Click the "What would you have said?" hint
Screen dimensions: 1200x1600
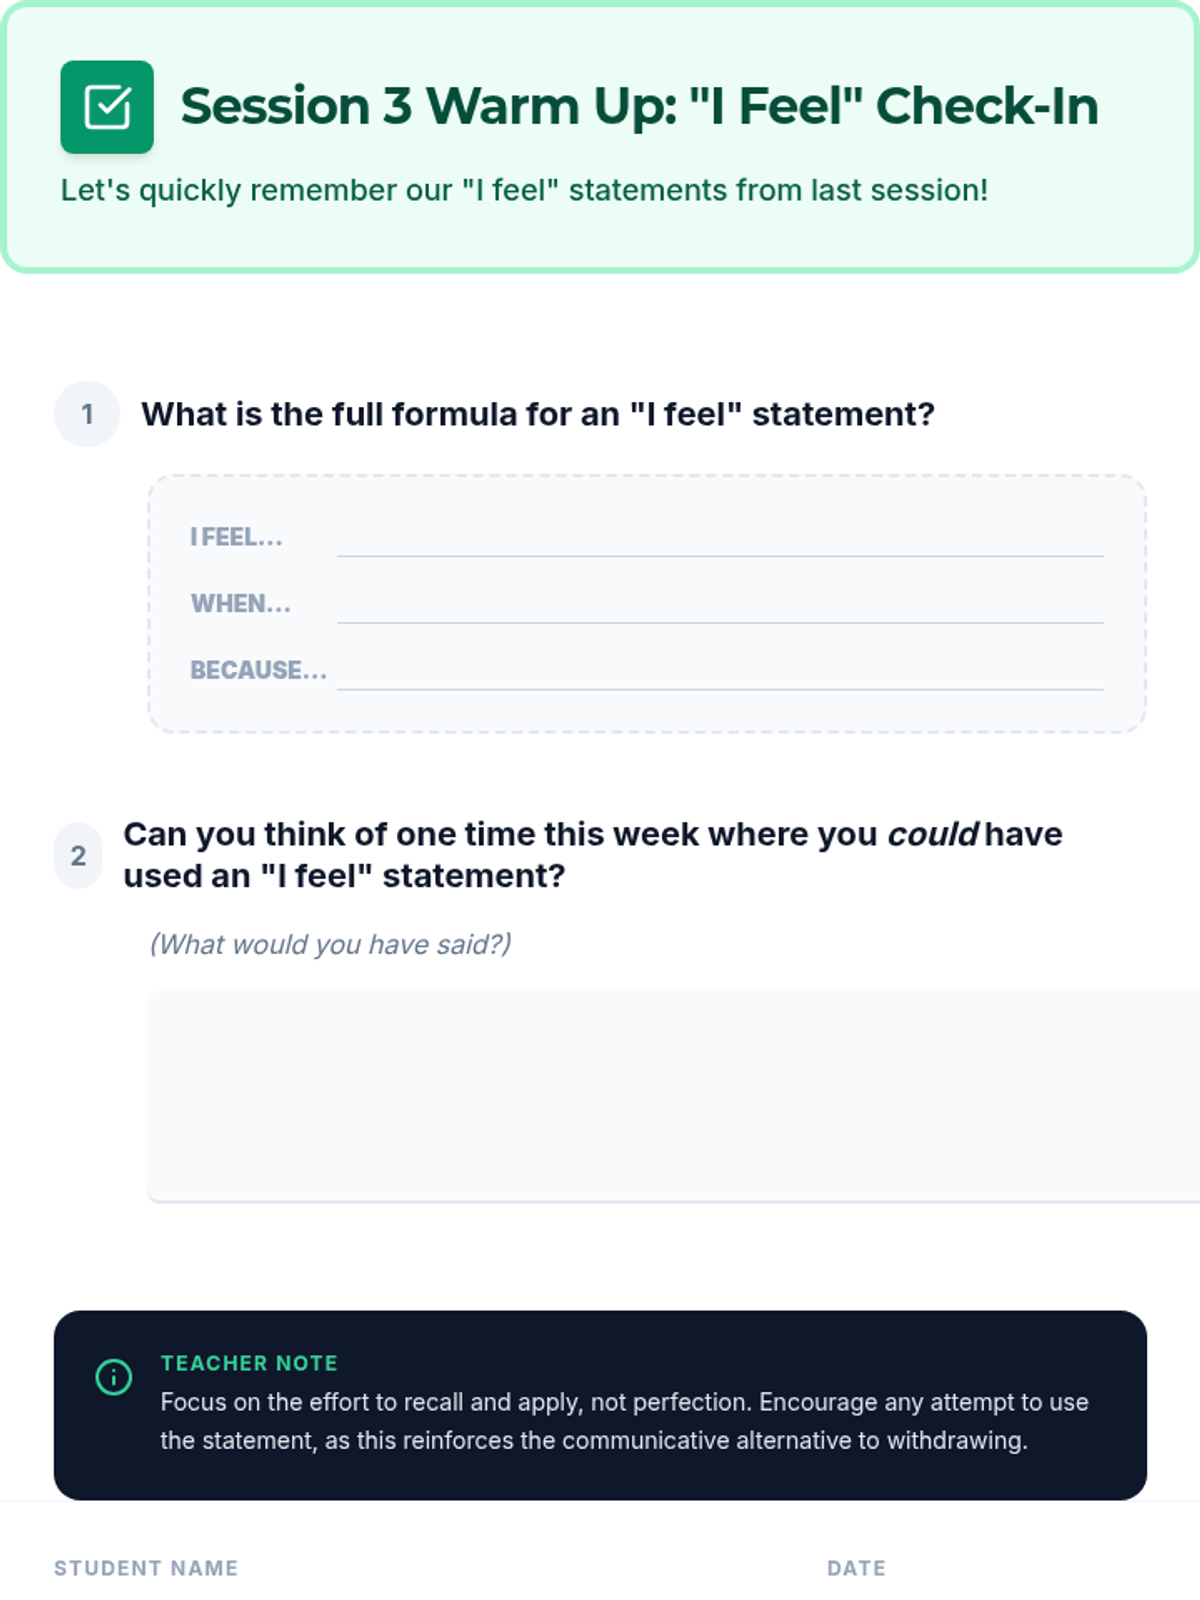[x=330, y=944]
